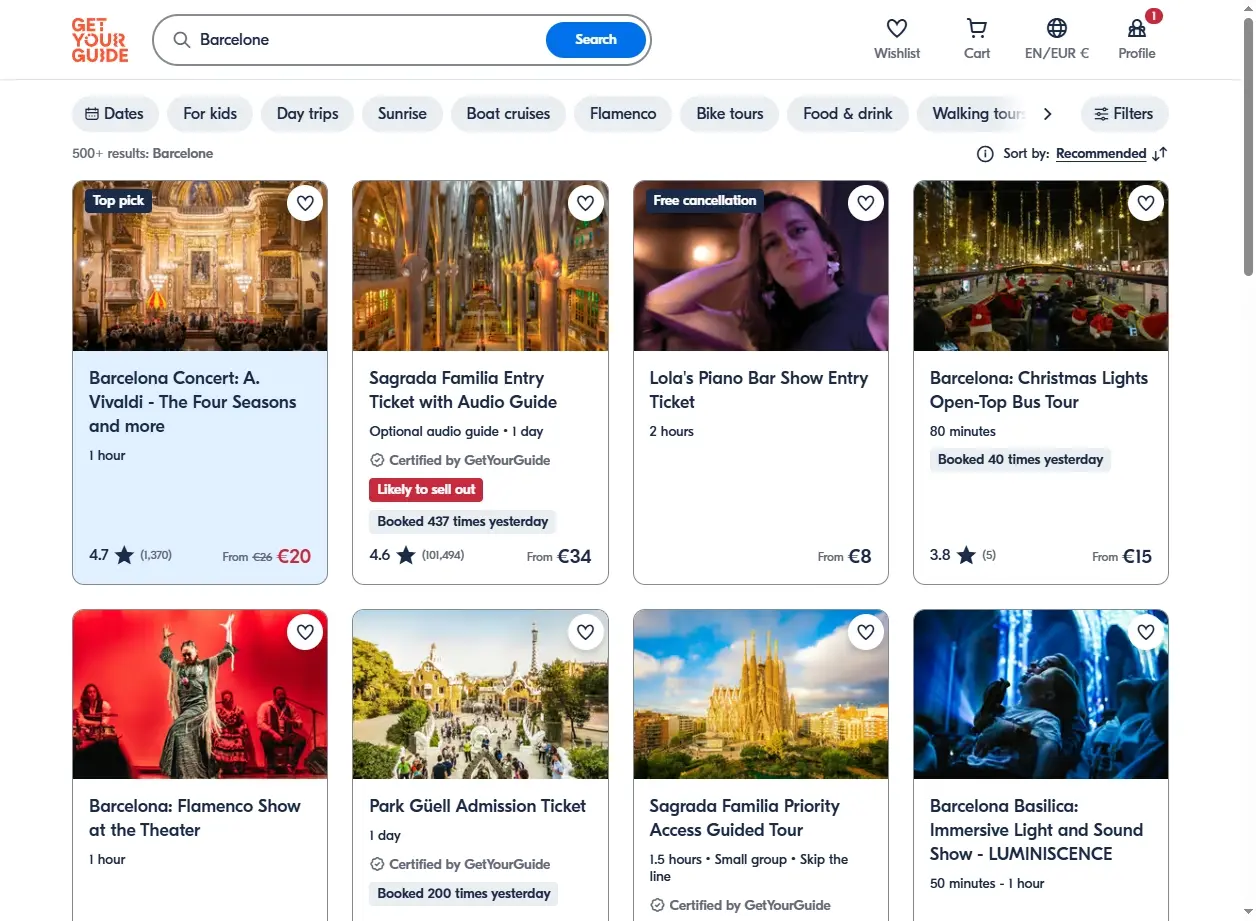
Task: Wishlist the Vivaldi Four Seasons concert
Action: [306, 203]
